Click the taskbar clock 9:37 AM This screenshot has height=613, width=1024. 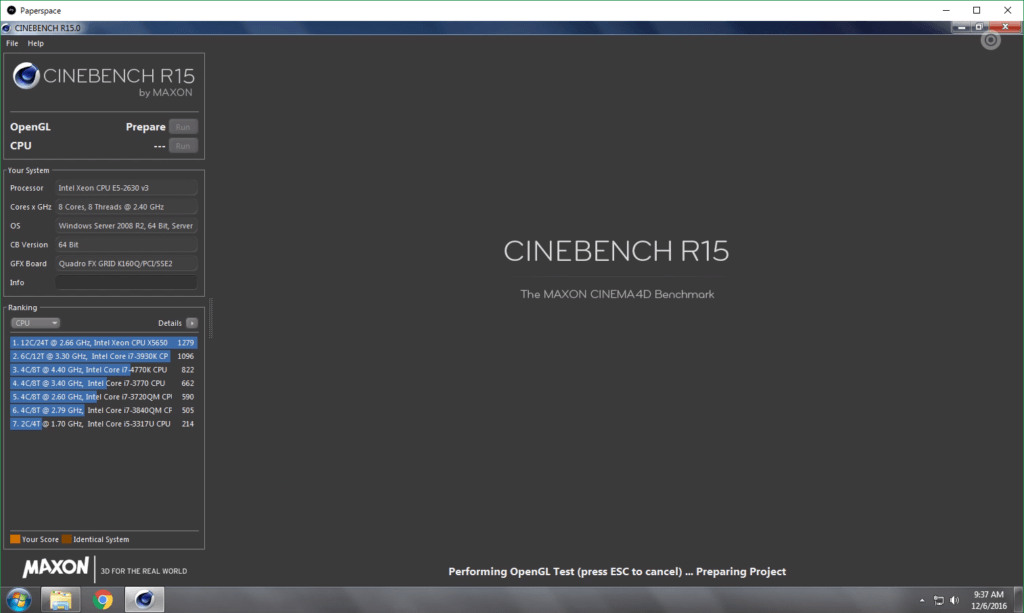[x=989, y=595]
